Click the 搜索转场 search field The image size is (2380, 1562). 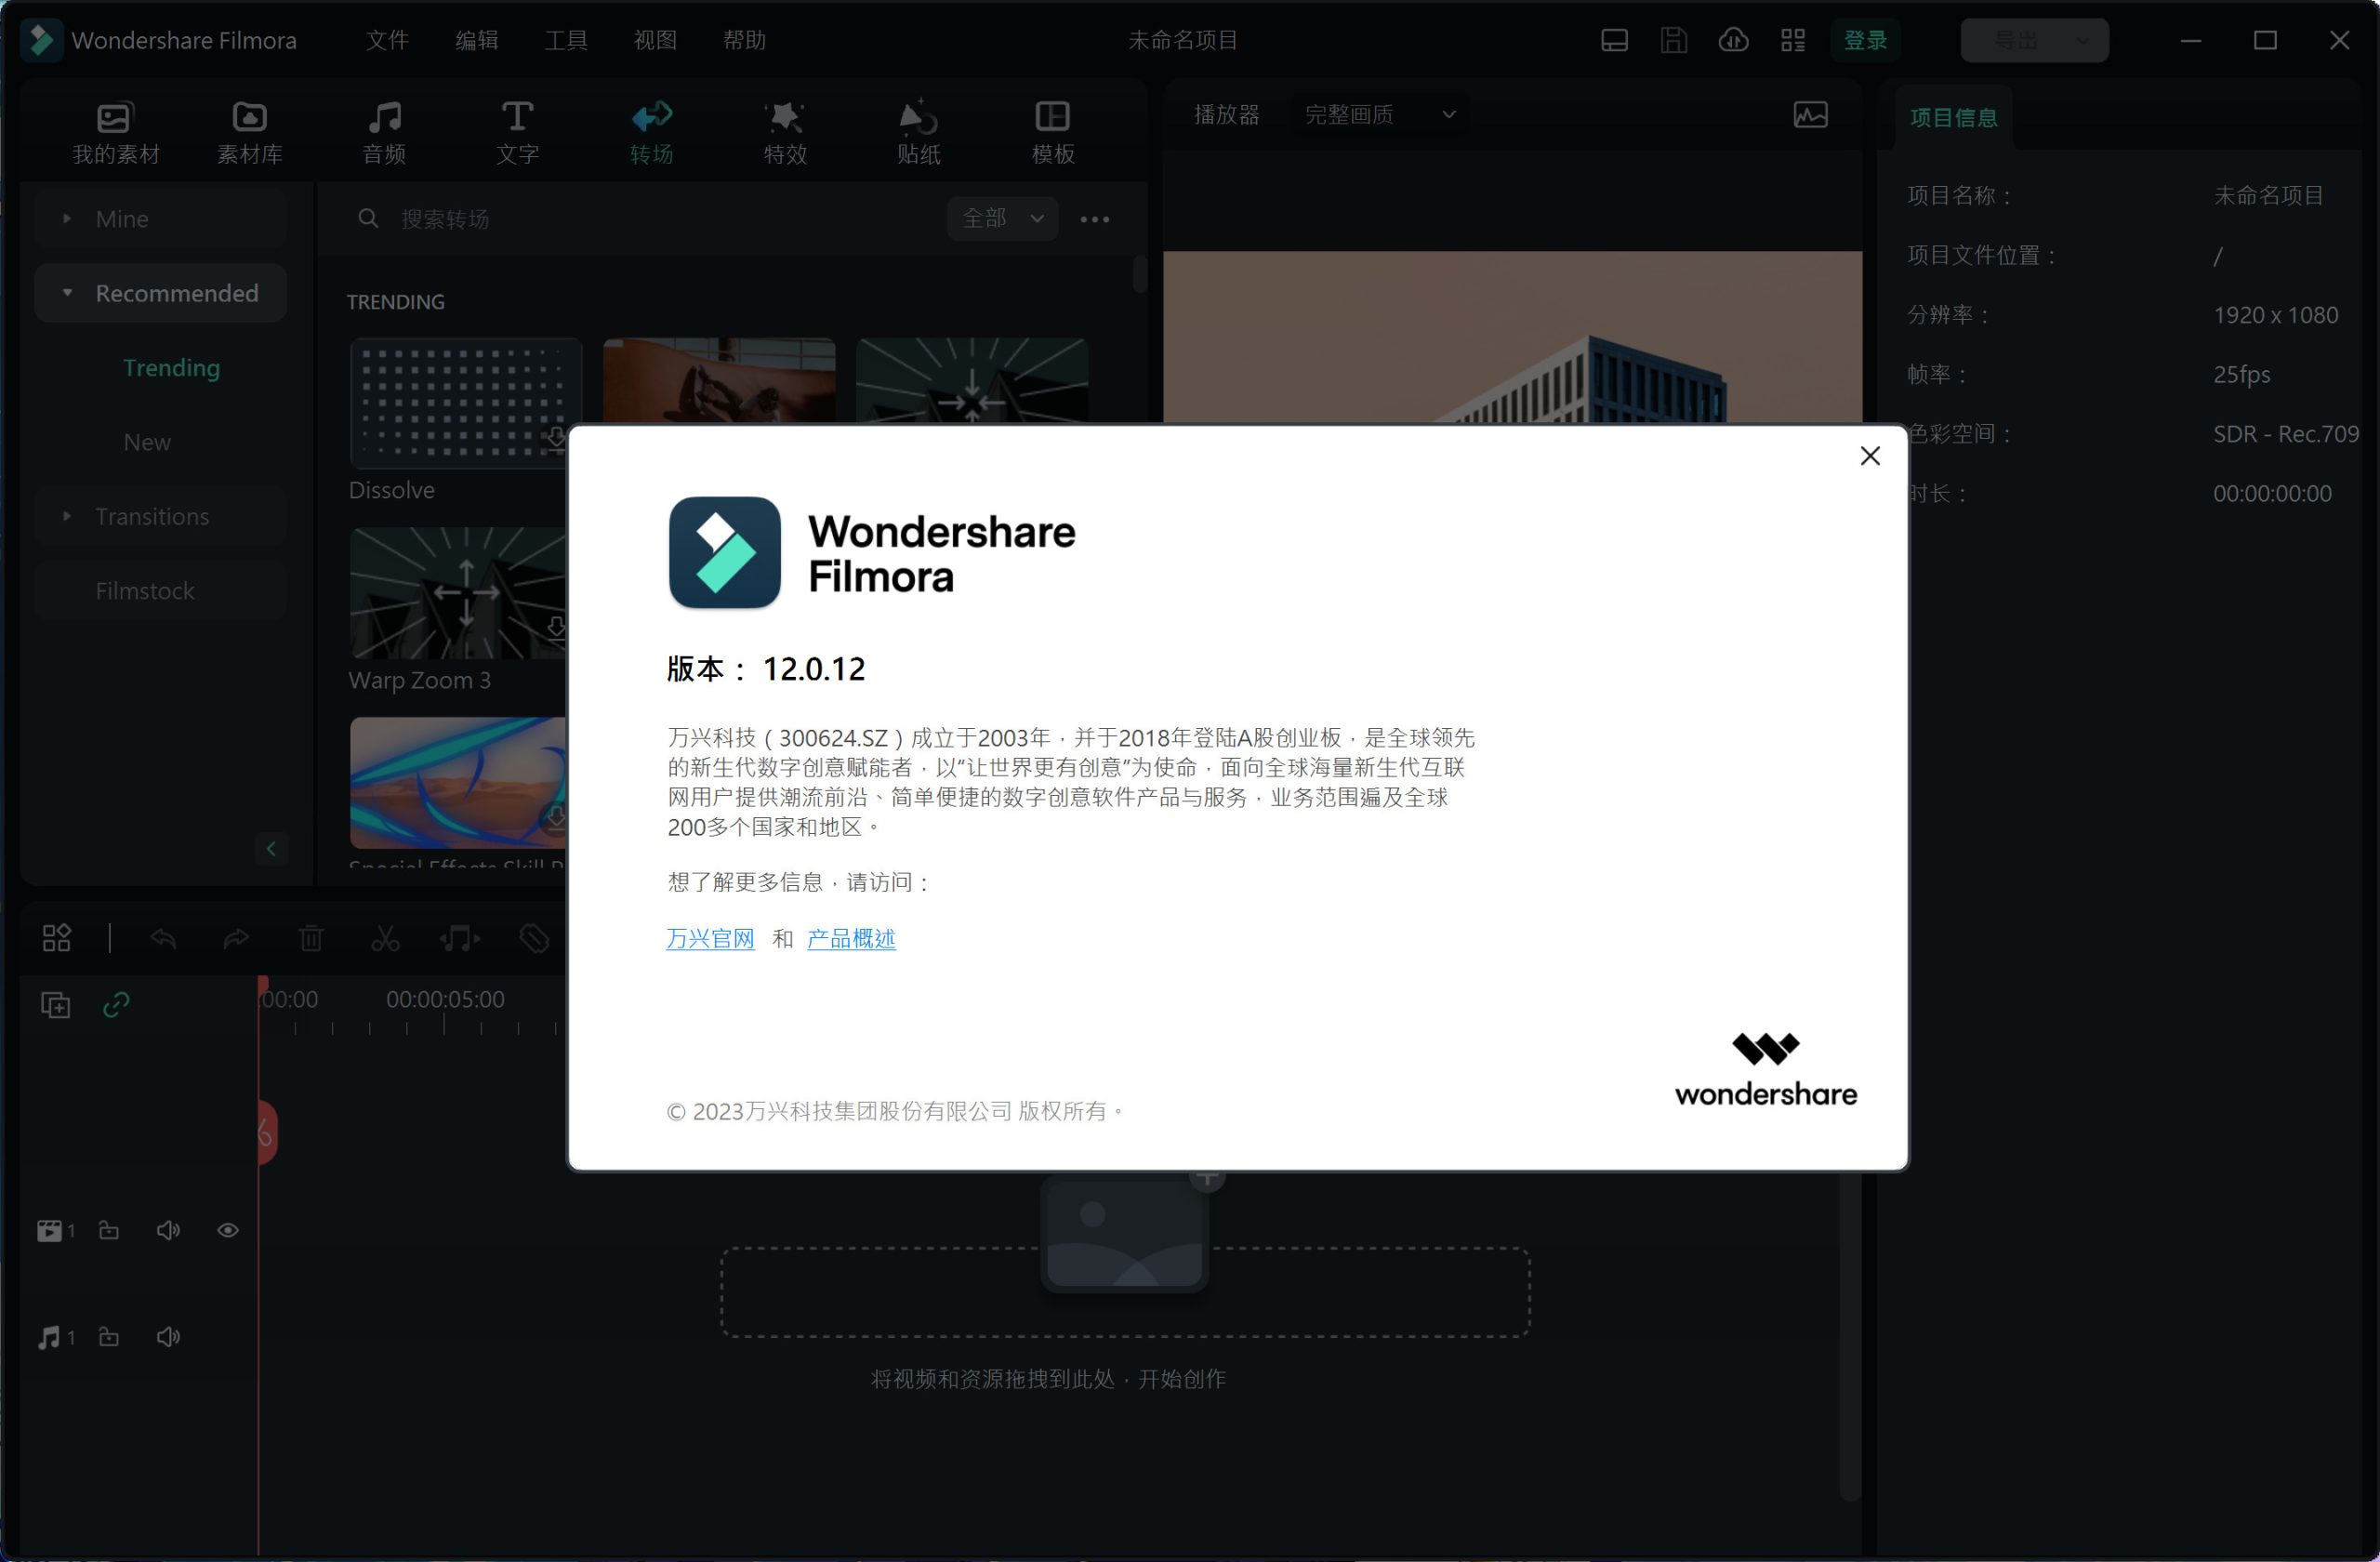click(640, 219)
